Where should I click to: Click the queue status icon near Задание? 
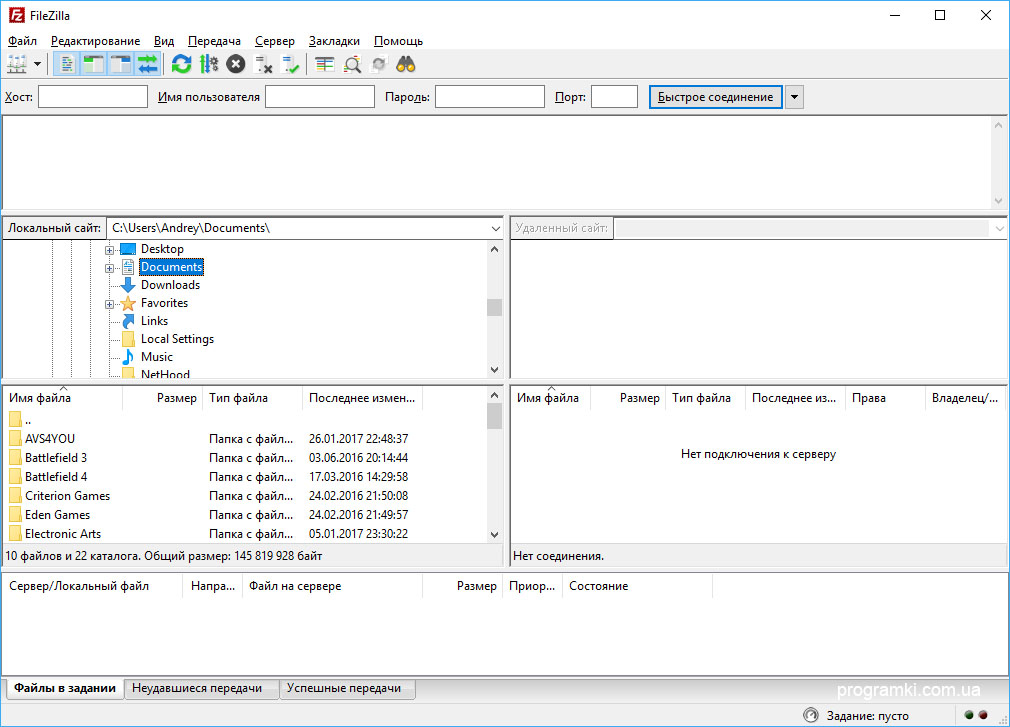click(x=811, y=715)
